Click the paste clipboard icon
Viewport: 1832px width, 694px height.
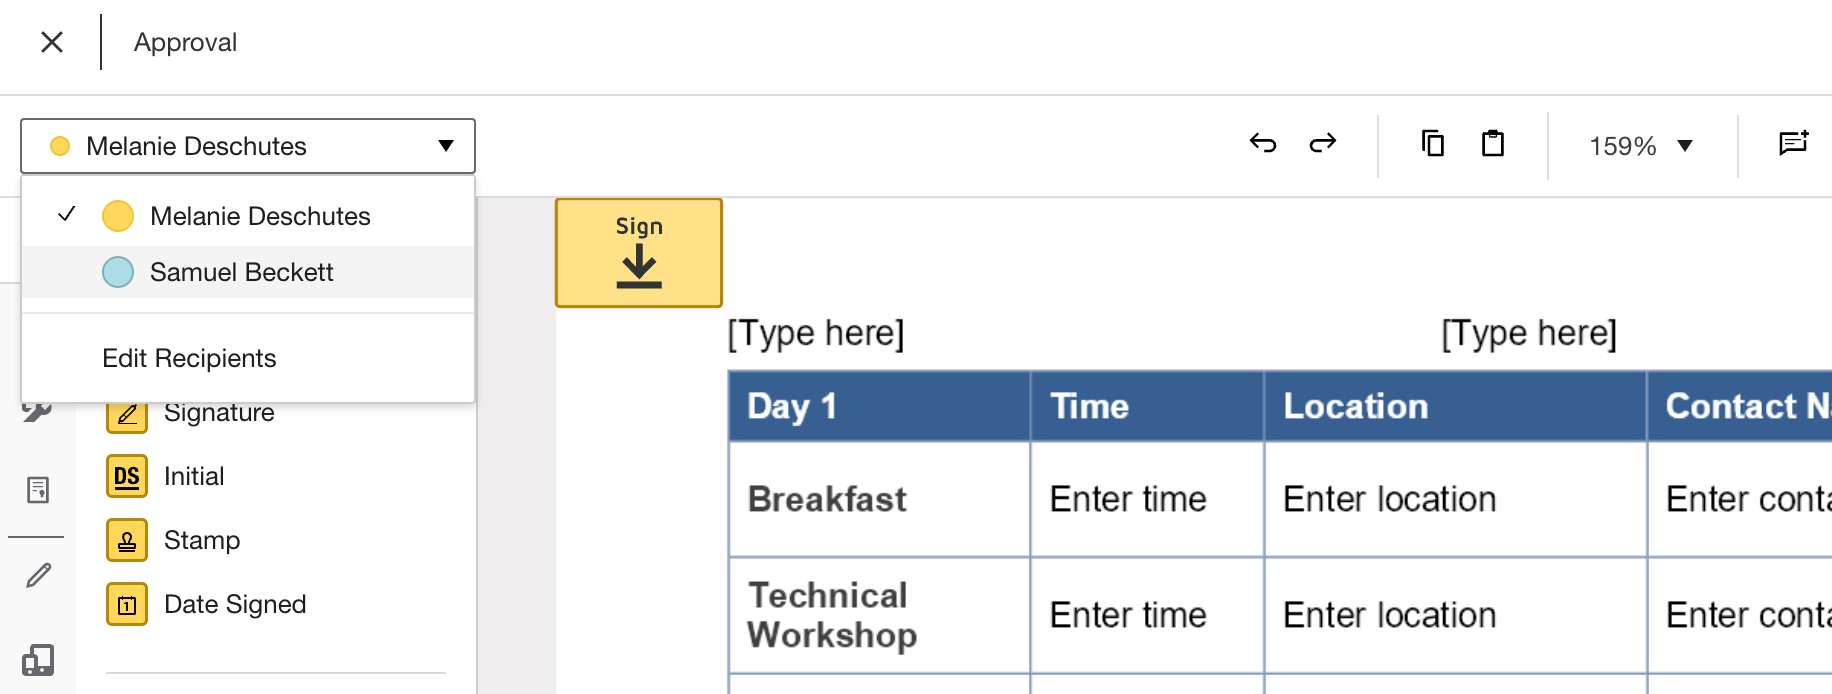1493,144
